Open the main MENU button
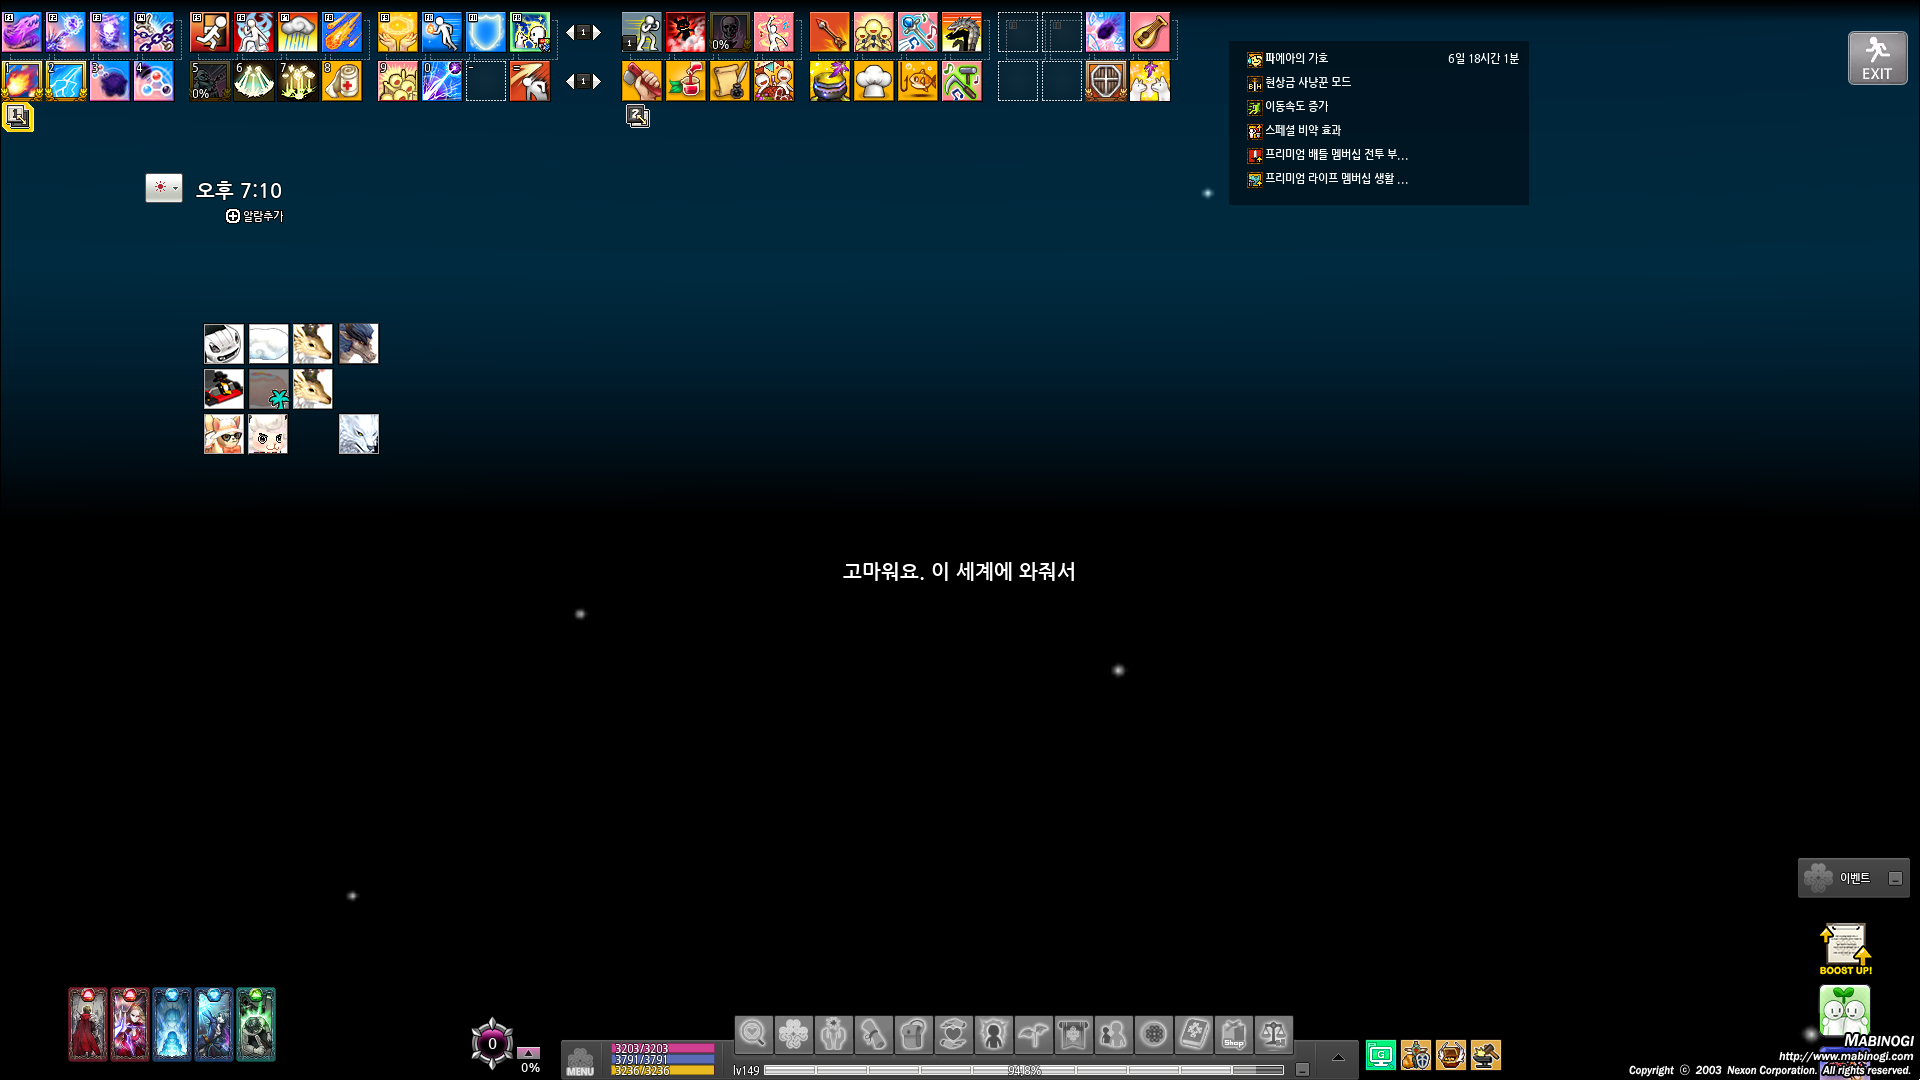This screenshot has height=1080, width=1920. coord(580,1060)
